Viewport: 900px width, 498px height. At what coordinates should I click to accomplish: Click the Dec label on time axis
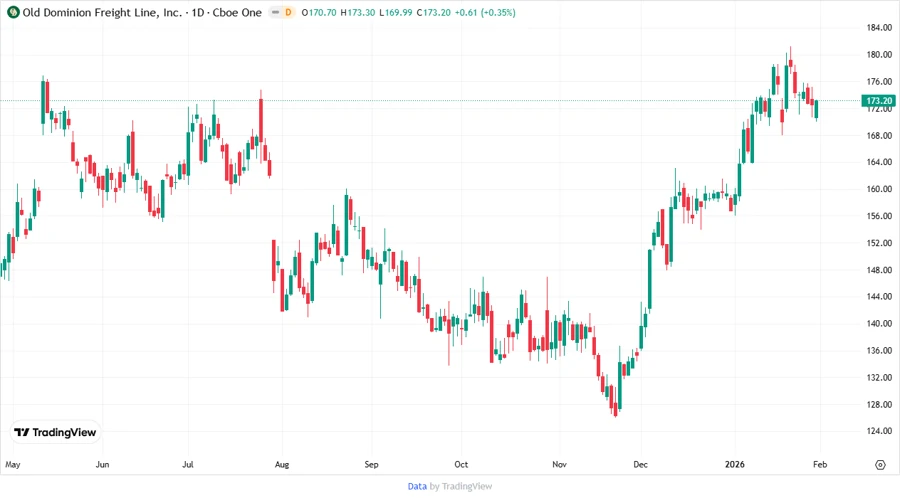(x=641, y=464)
